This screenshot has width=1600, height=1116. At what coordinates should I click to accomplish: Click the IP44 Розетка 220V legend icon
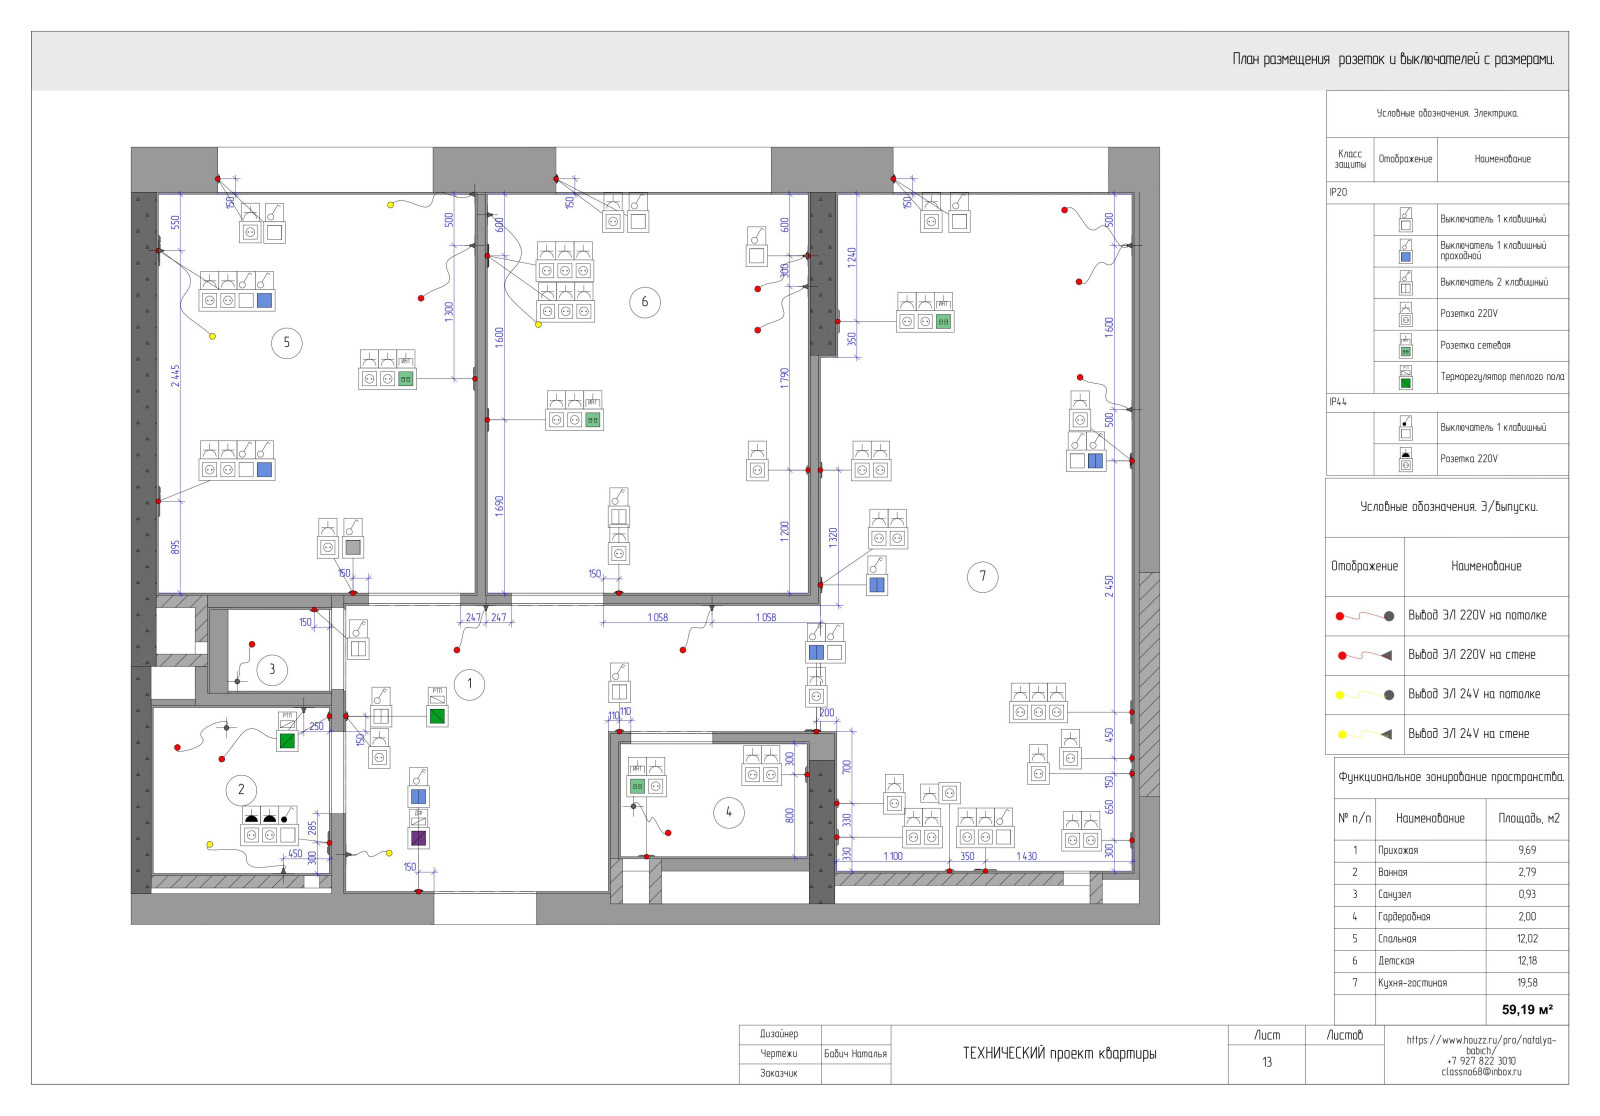pyautogui.click(x=1405, y=460)
